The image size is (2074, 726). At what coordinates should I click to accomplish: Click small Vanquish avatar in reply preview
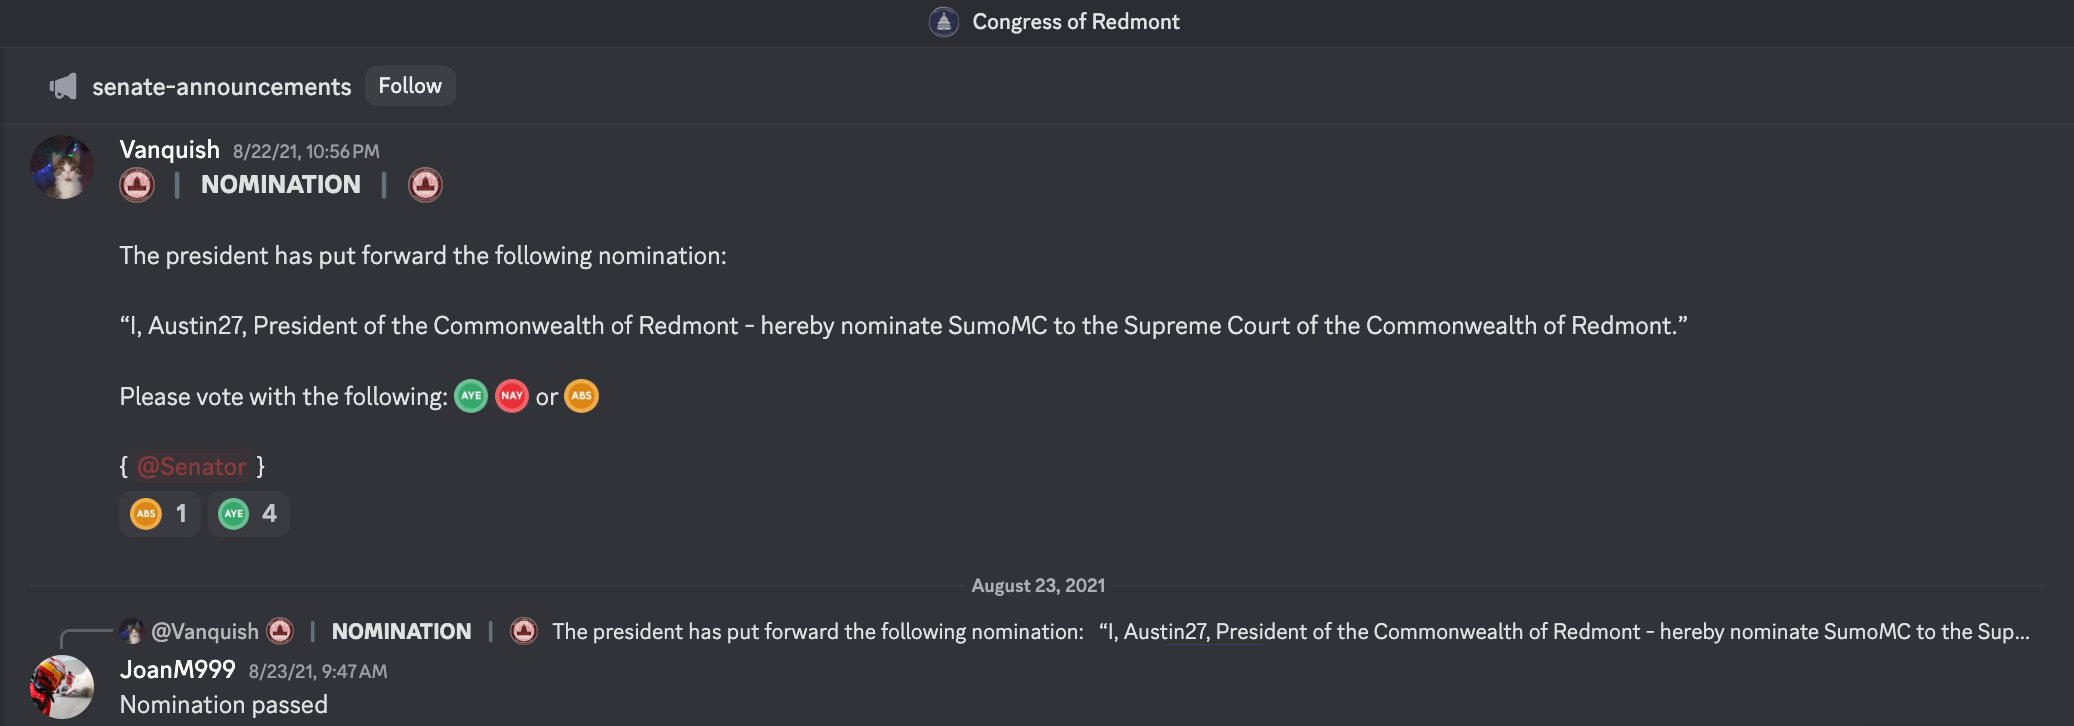(x=131, y=631)
